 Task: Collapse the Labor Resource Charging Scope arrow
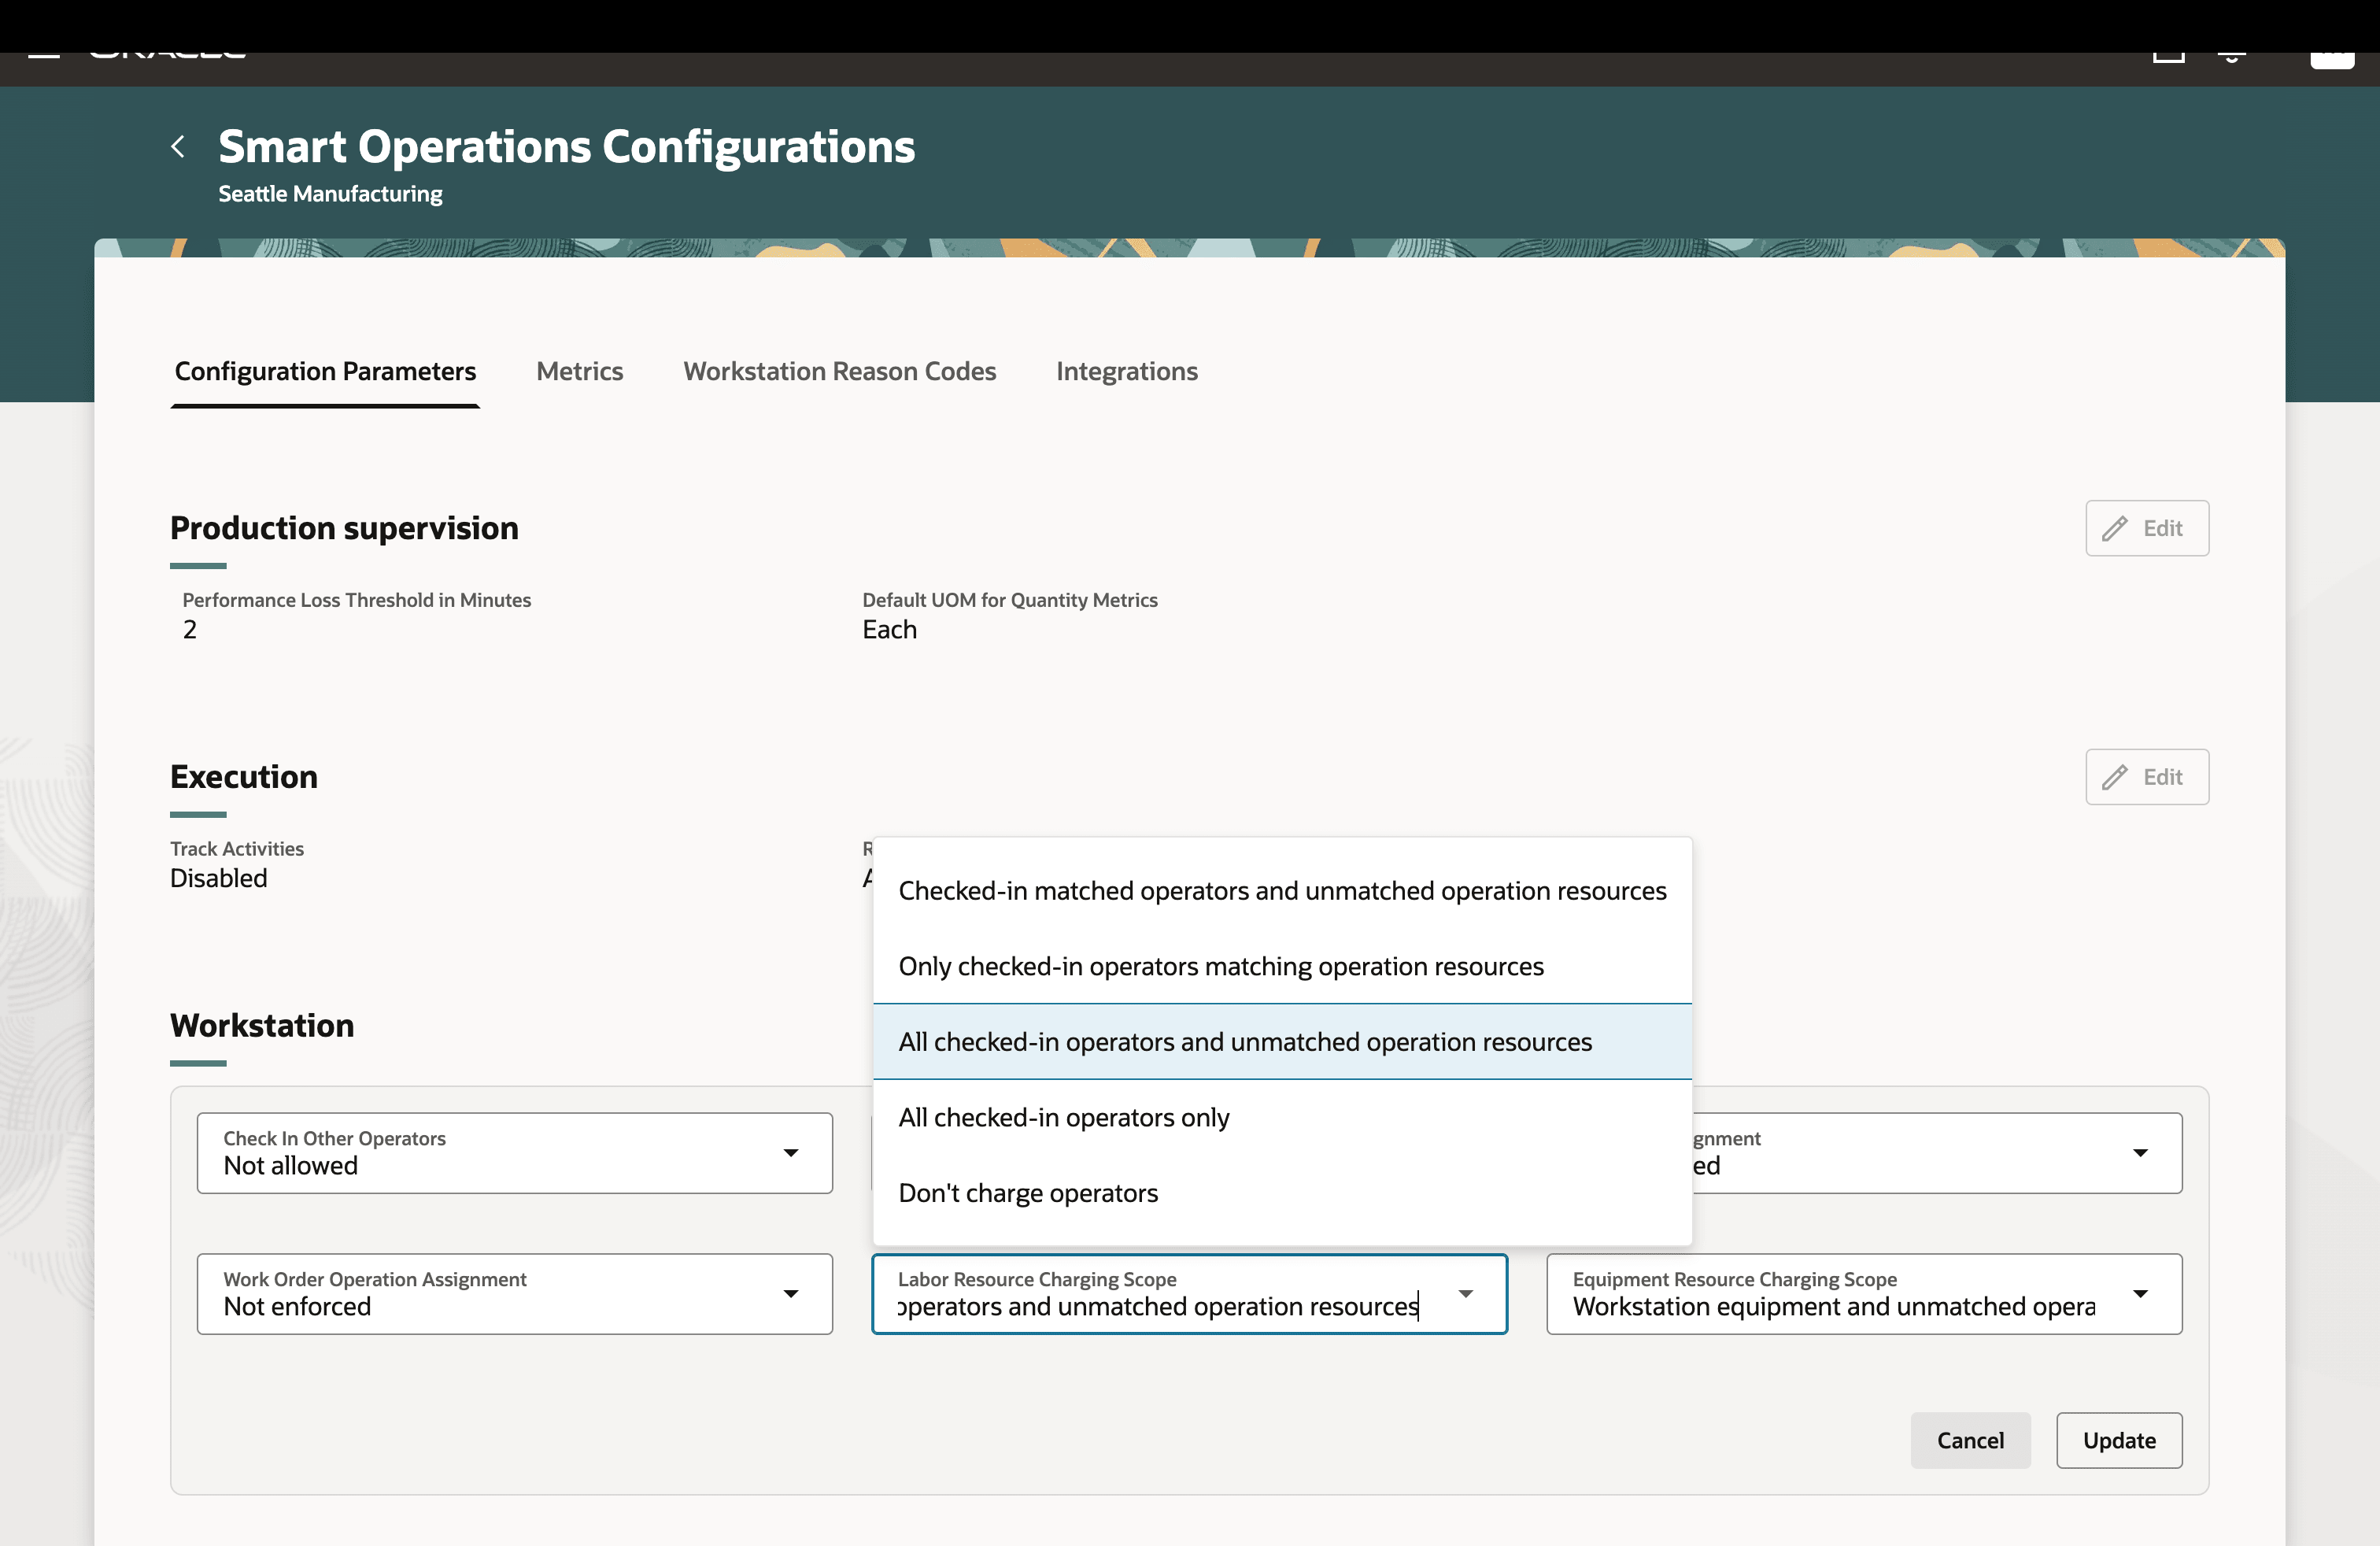coord(1466,1294)
